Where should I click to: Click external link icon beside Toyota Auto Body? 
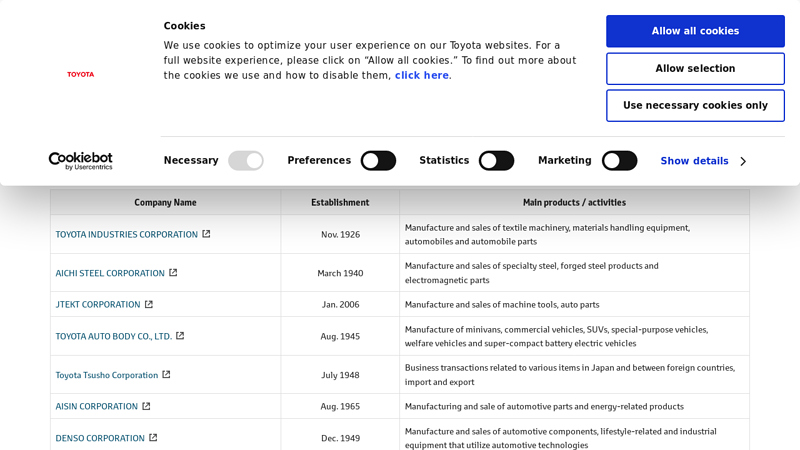click(180, 336)
